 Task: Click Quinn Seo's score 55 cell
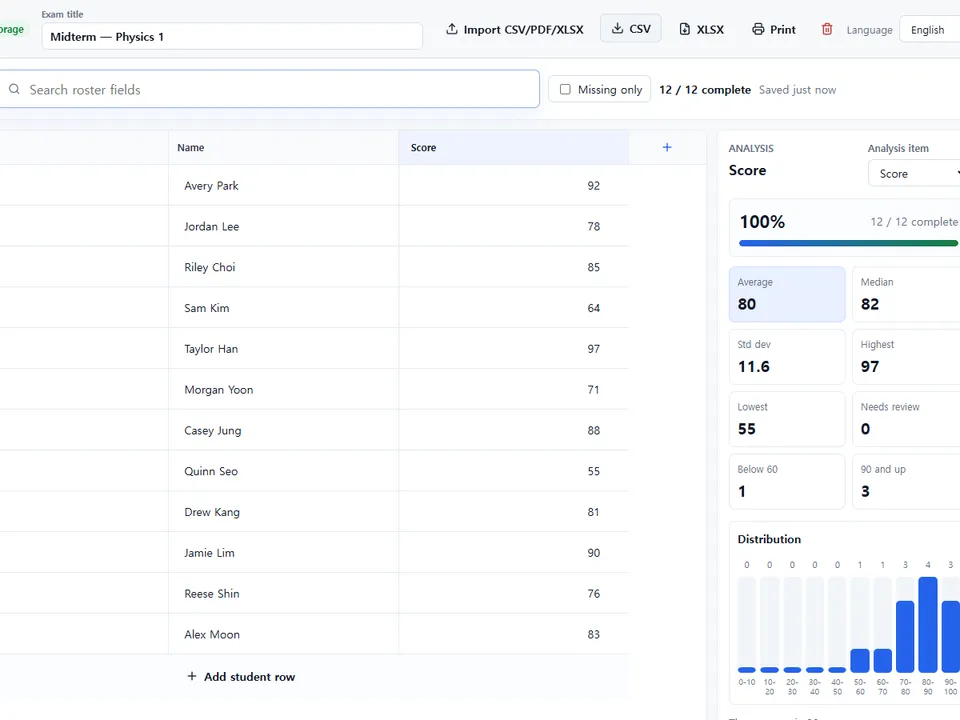point(514,471)
